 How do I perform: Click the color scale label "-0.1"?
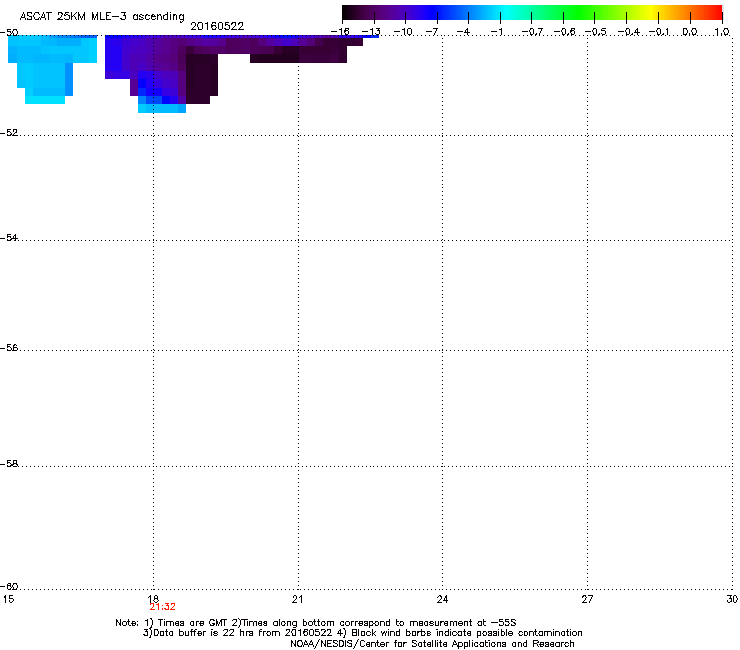click(660, 32)
